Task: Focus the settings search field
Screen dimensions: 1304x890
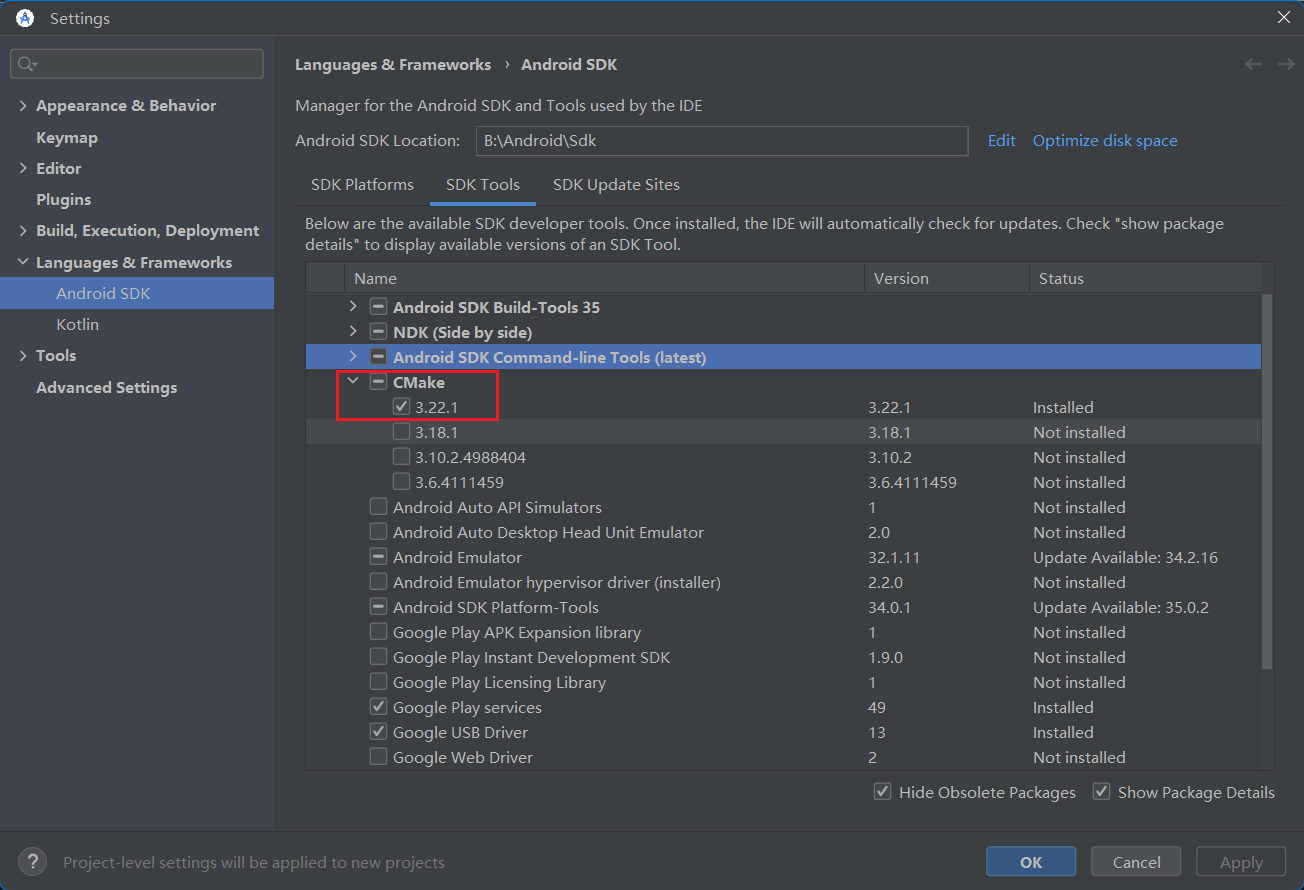Action: (x=137, y=64)
